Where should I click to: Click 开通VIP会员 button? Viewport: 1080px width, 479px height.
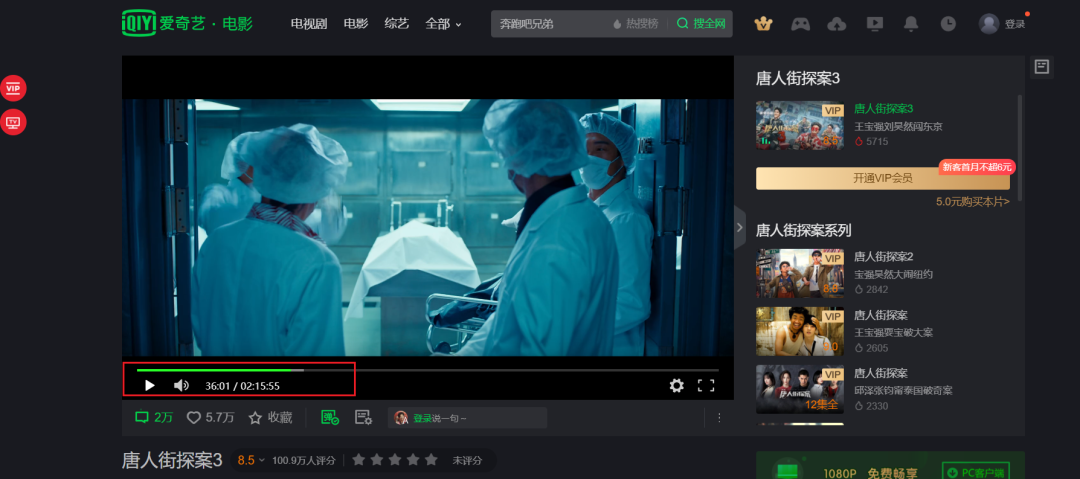(x=882, y=178)
